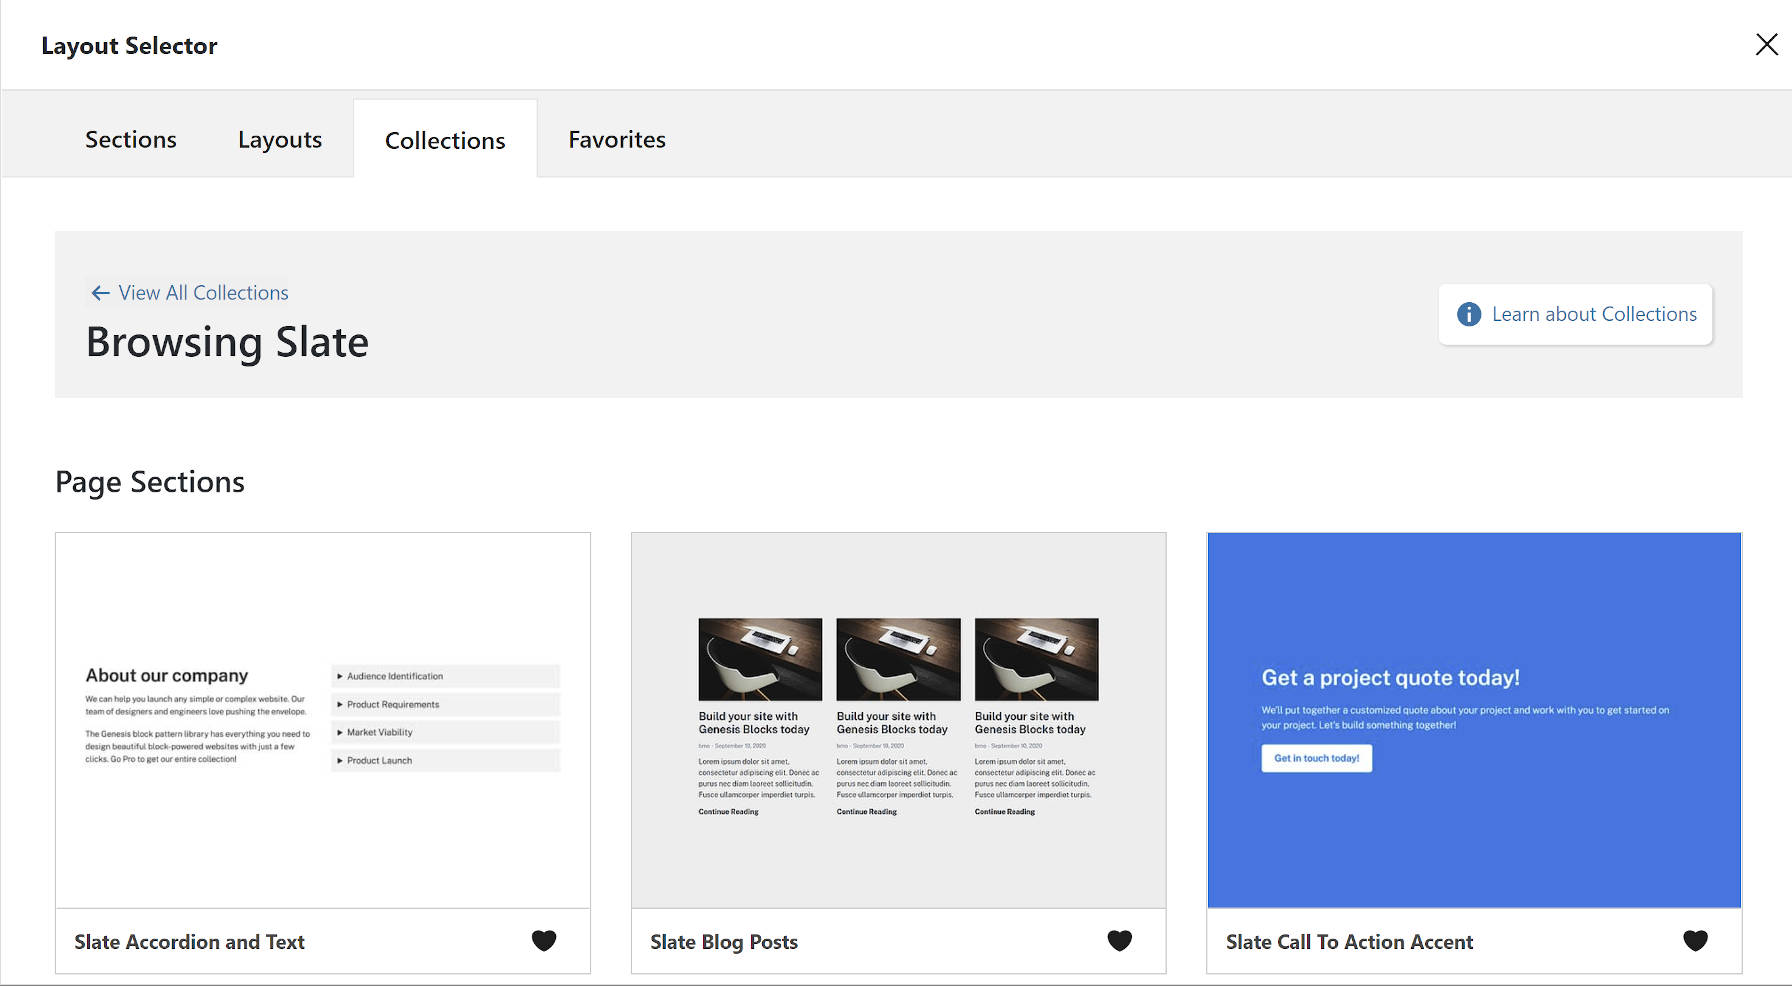Image resolution: width=1792 pixels, height=986 pixels.
Task: Click the Slate Call To Action Accent title
Action: tap(1349, 941)
